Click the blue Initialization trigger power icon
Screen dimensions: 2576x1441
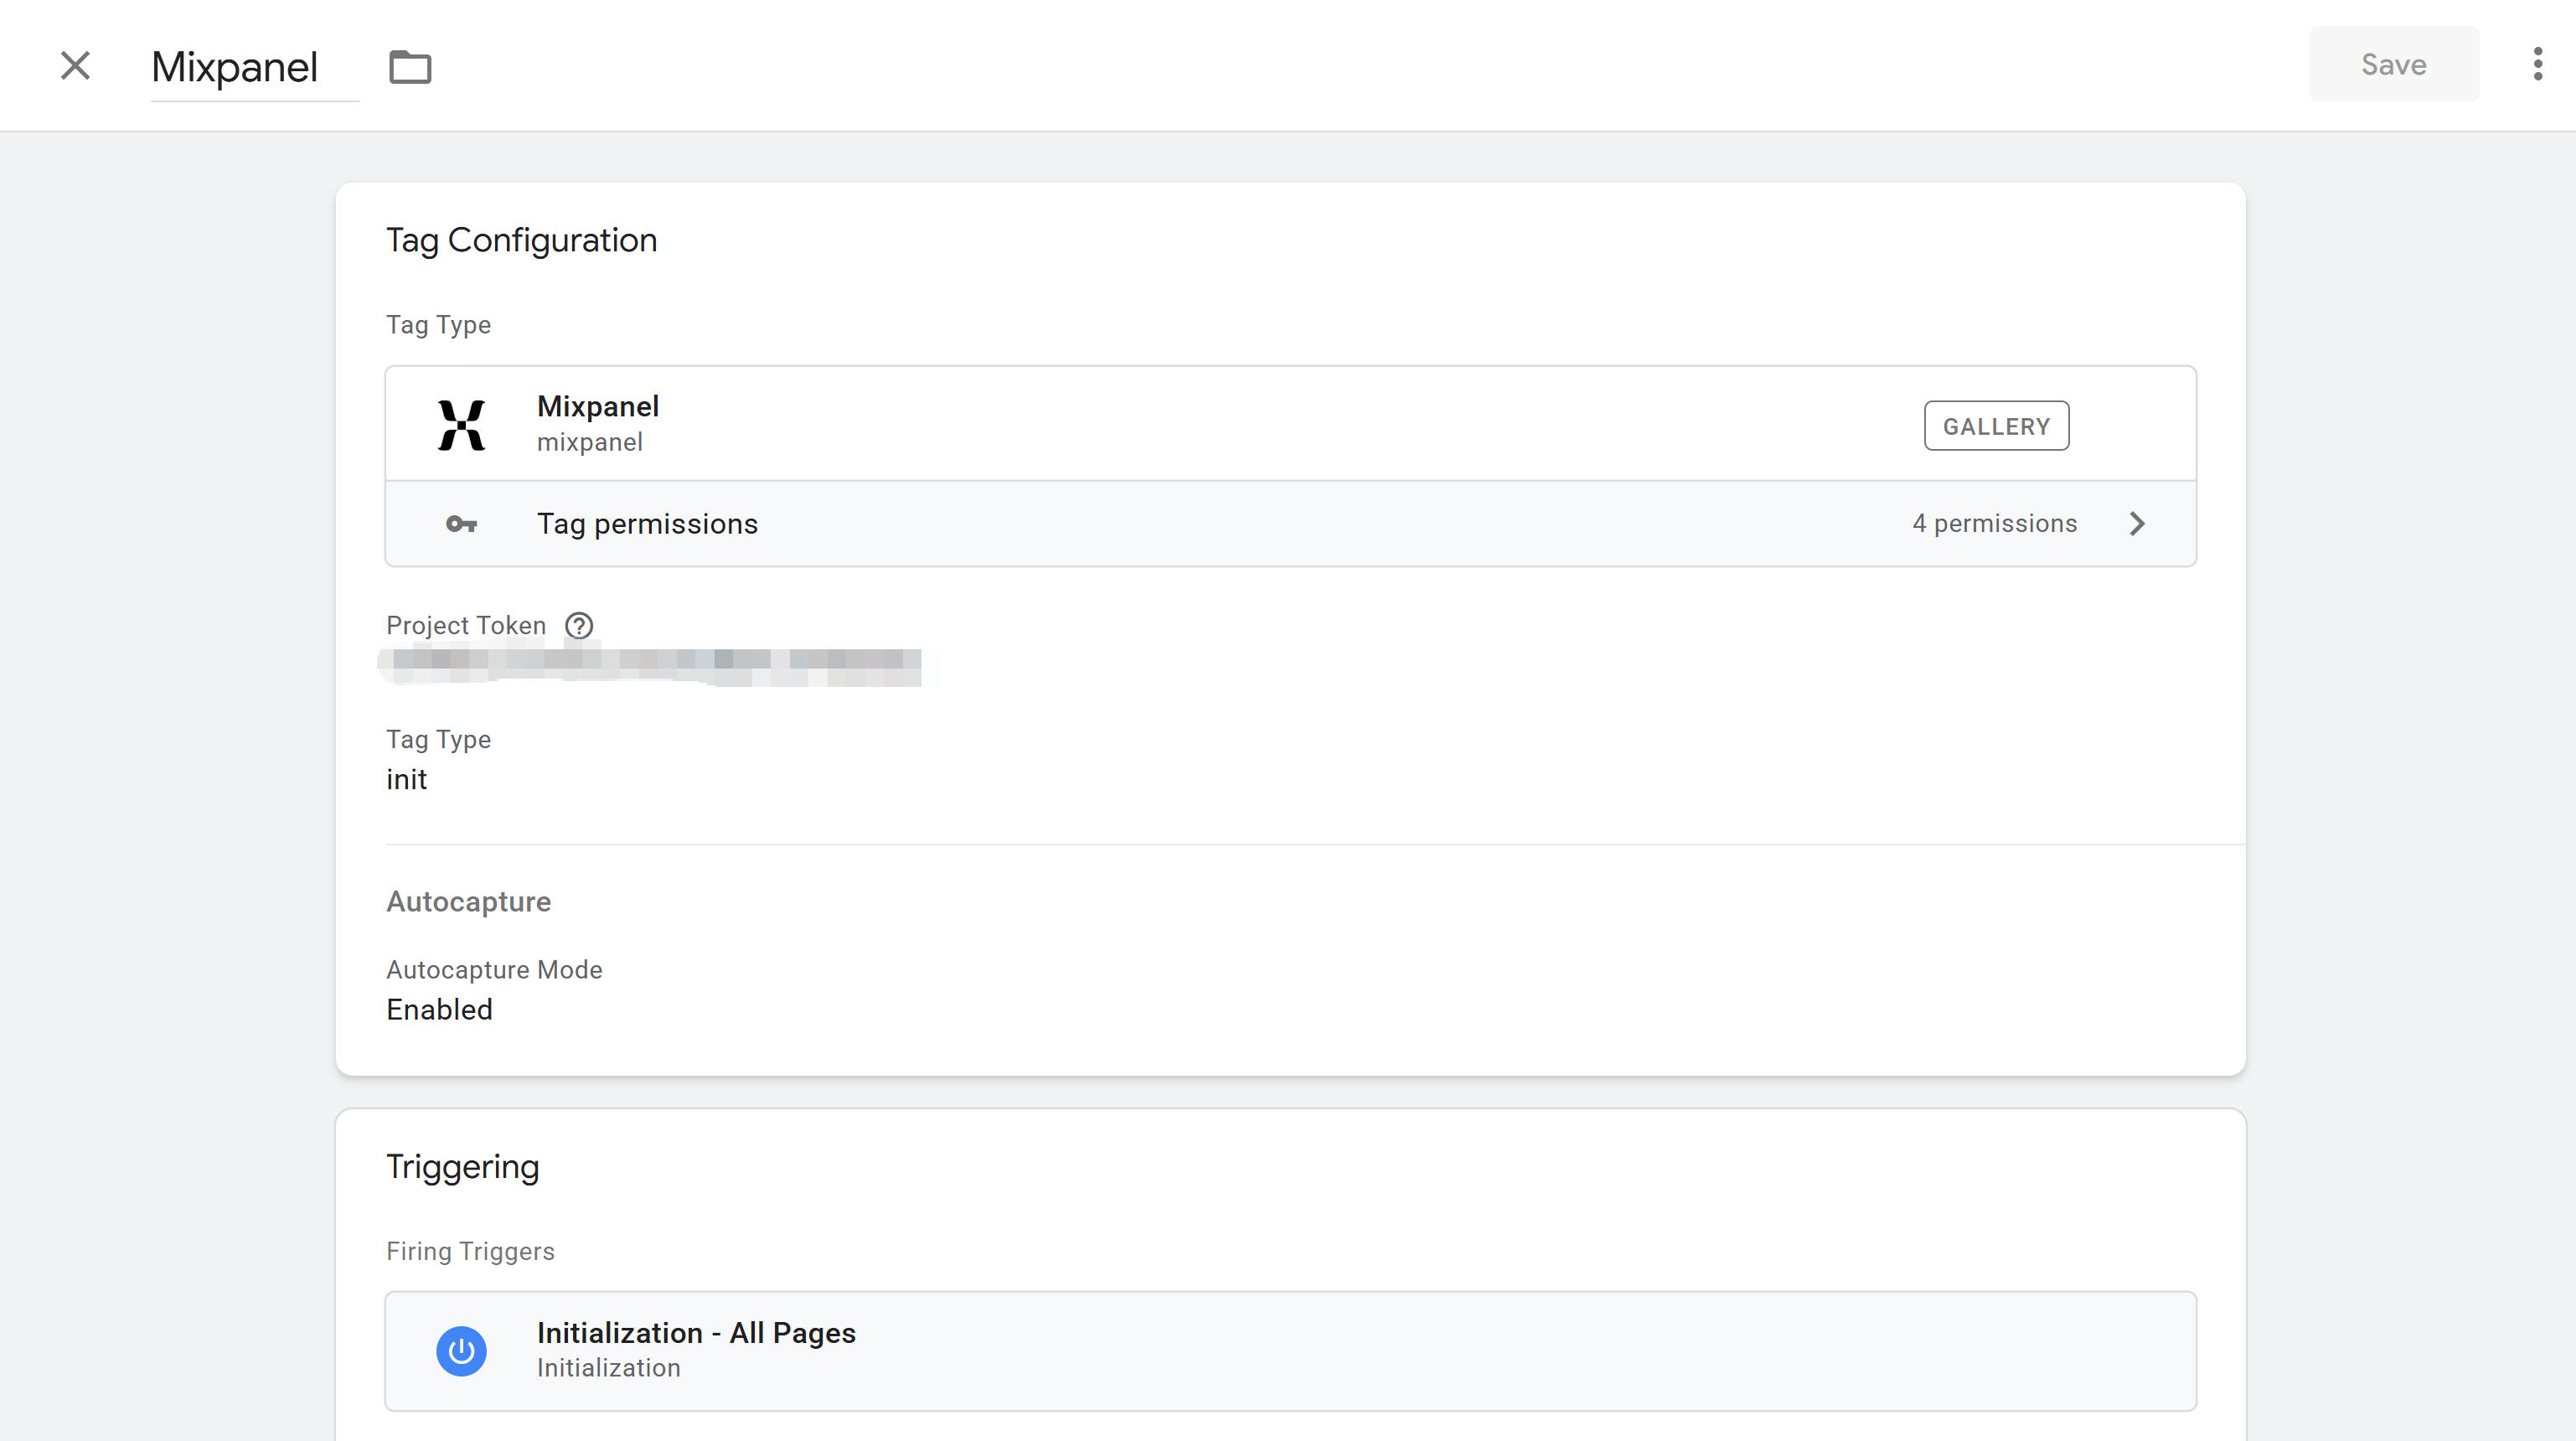[x=461, y=1351]
